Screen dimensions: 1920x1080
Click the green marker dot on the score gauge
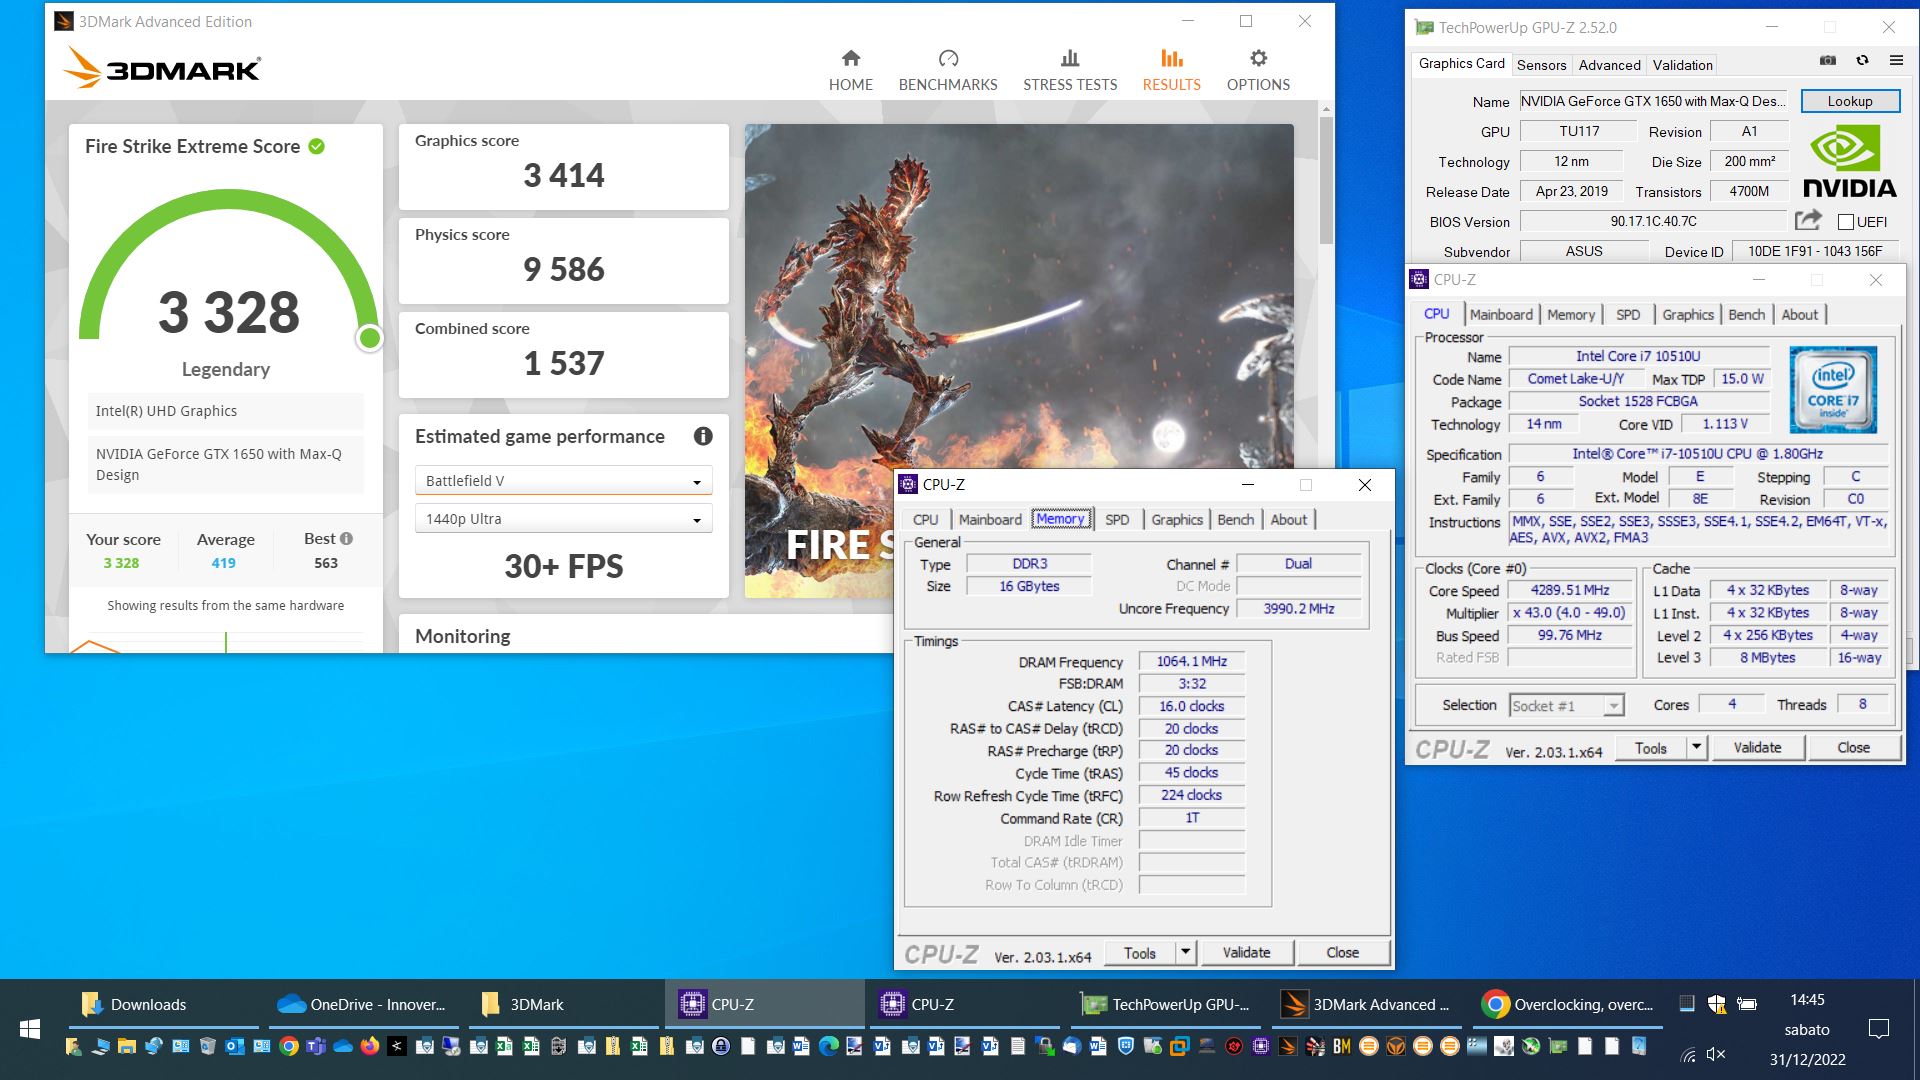pyautogui.click(x=370, y=338)
